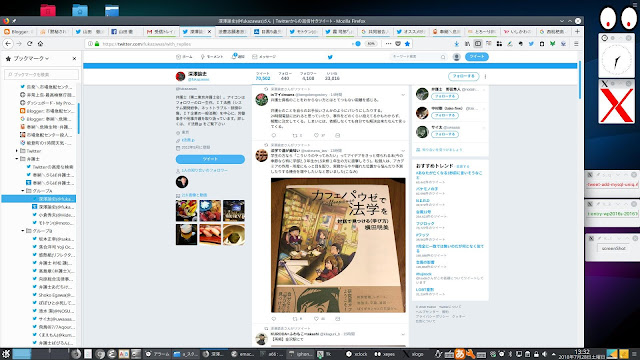Click the Twitter extension icon in toolbar
Image resolution: width=640 pixels, height=360 pixels.
(531, 44)
